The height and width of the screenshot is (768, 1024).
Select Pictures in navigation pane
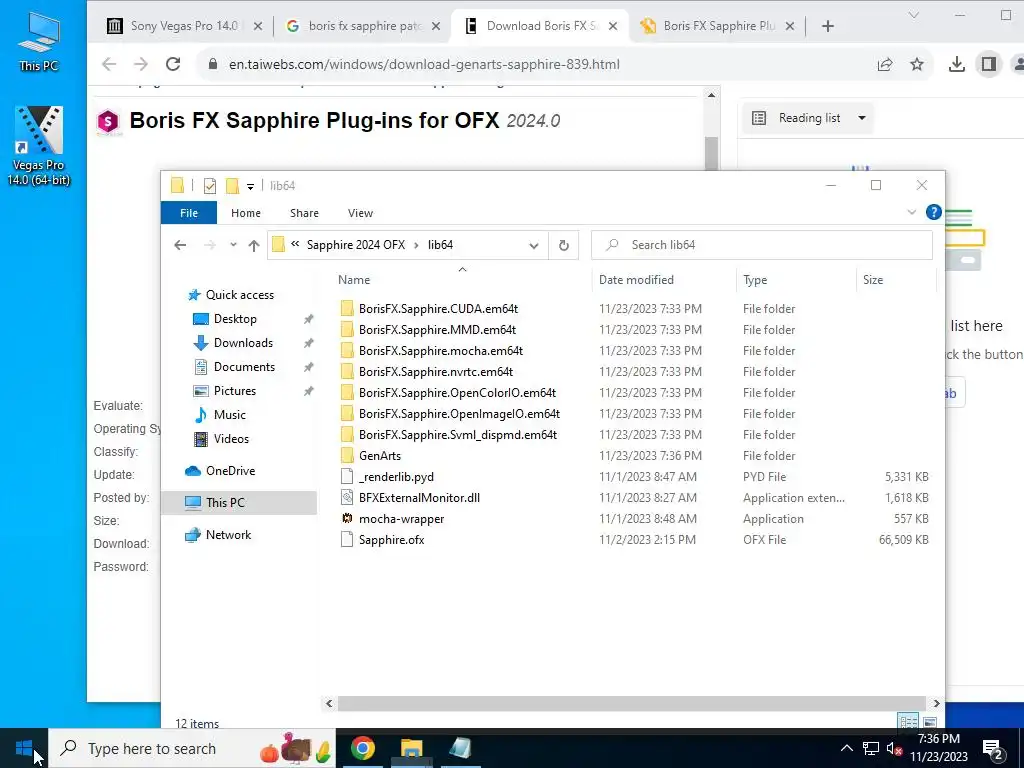click(x=234, y=391)
